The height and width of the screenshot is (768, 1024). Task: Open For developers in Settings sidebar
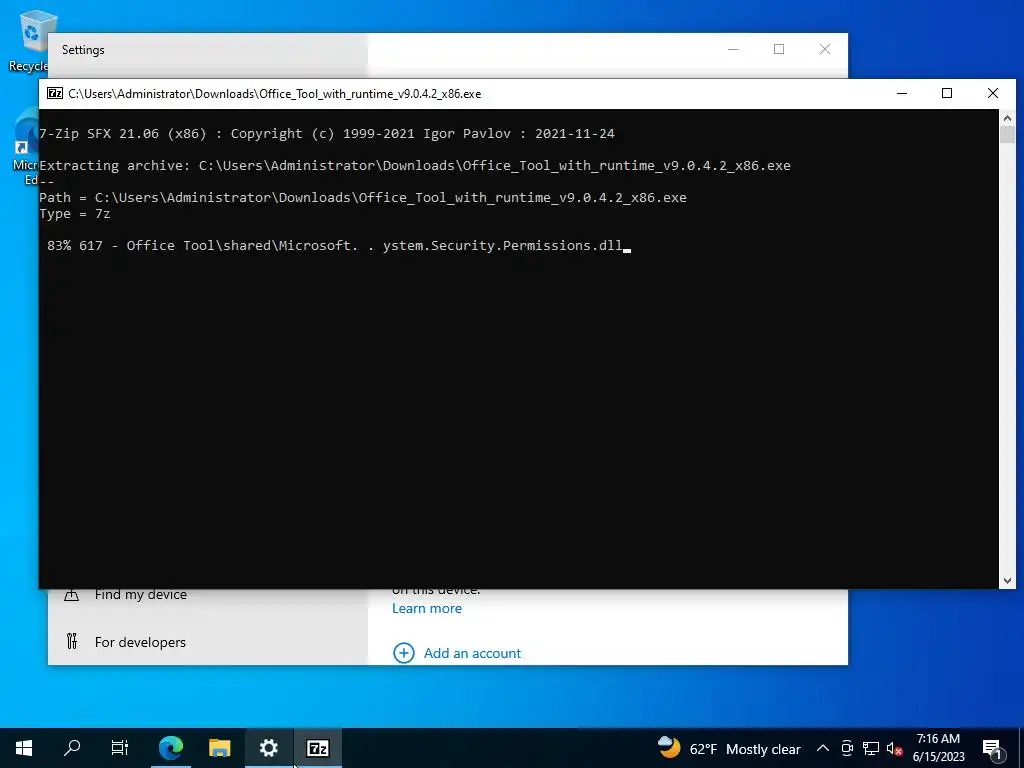click(140, 642)
